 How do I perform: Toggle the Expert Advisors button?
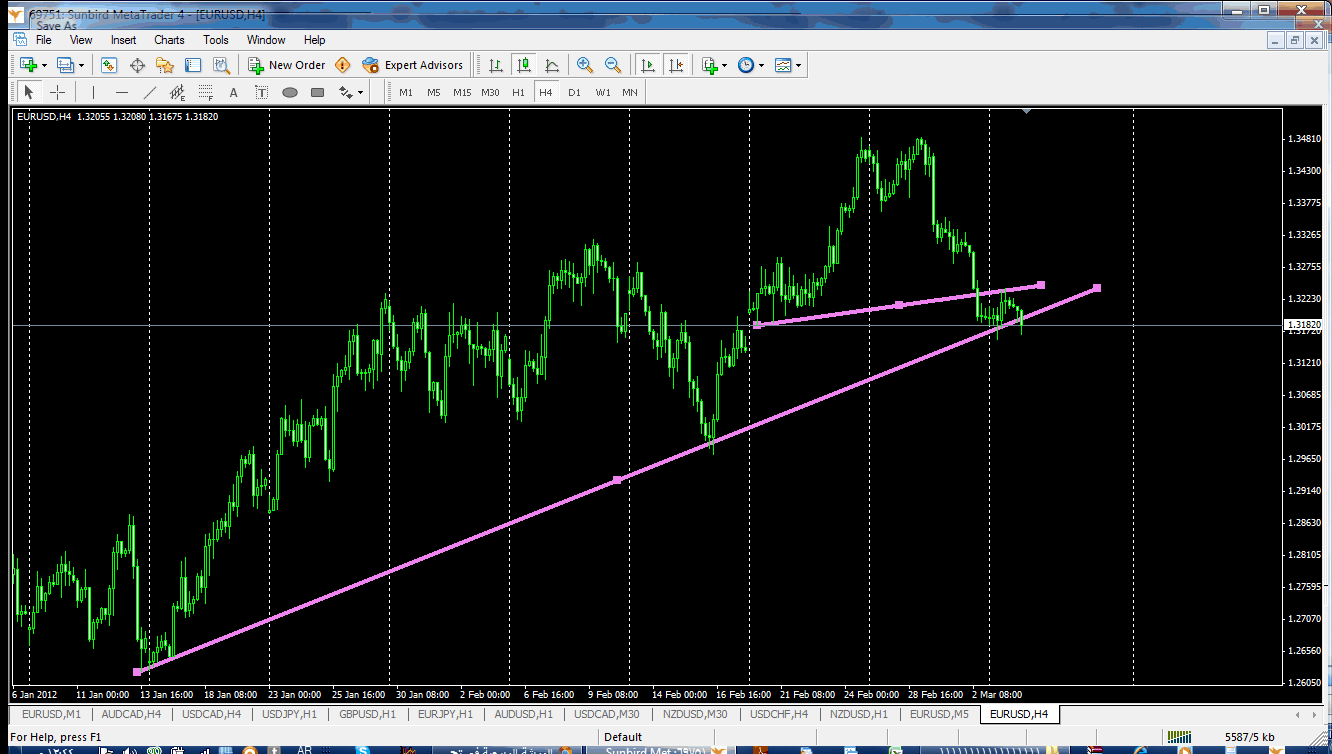click(413, 65)
